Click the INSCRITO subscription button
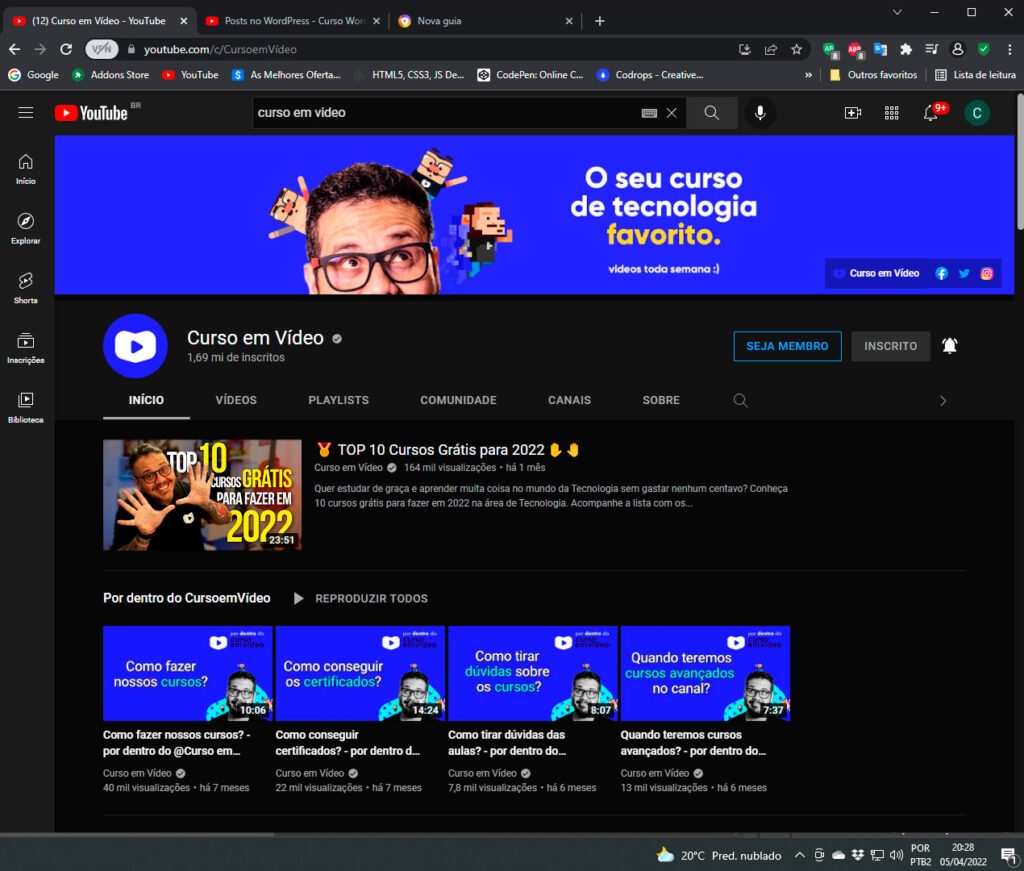This screenshot has height=871, width=1024. tap(891, 346)
